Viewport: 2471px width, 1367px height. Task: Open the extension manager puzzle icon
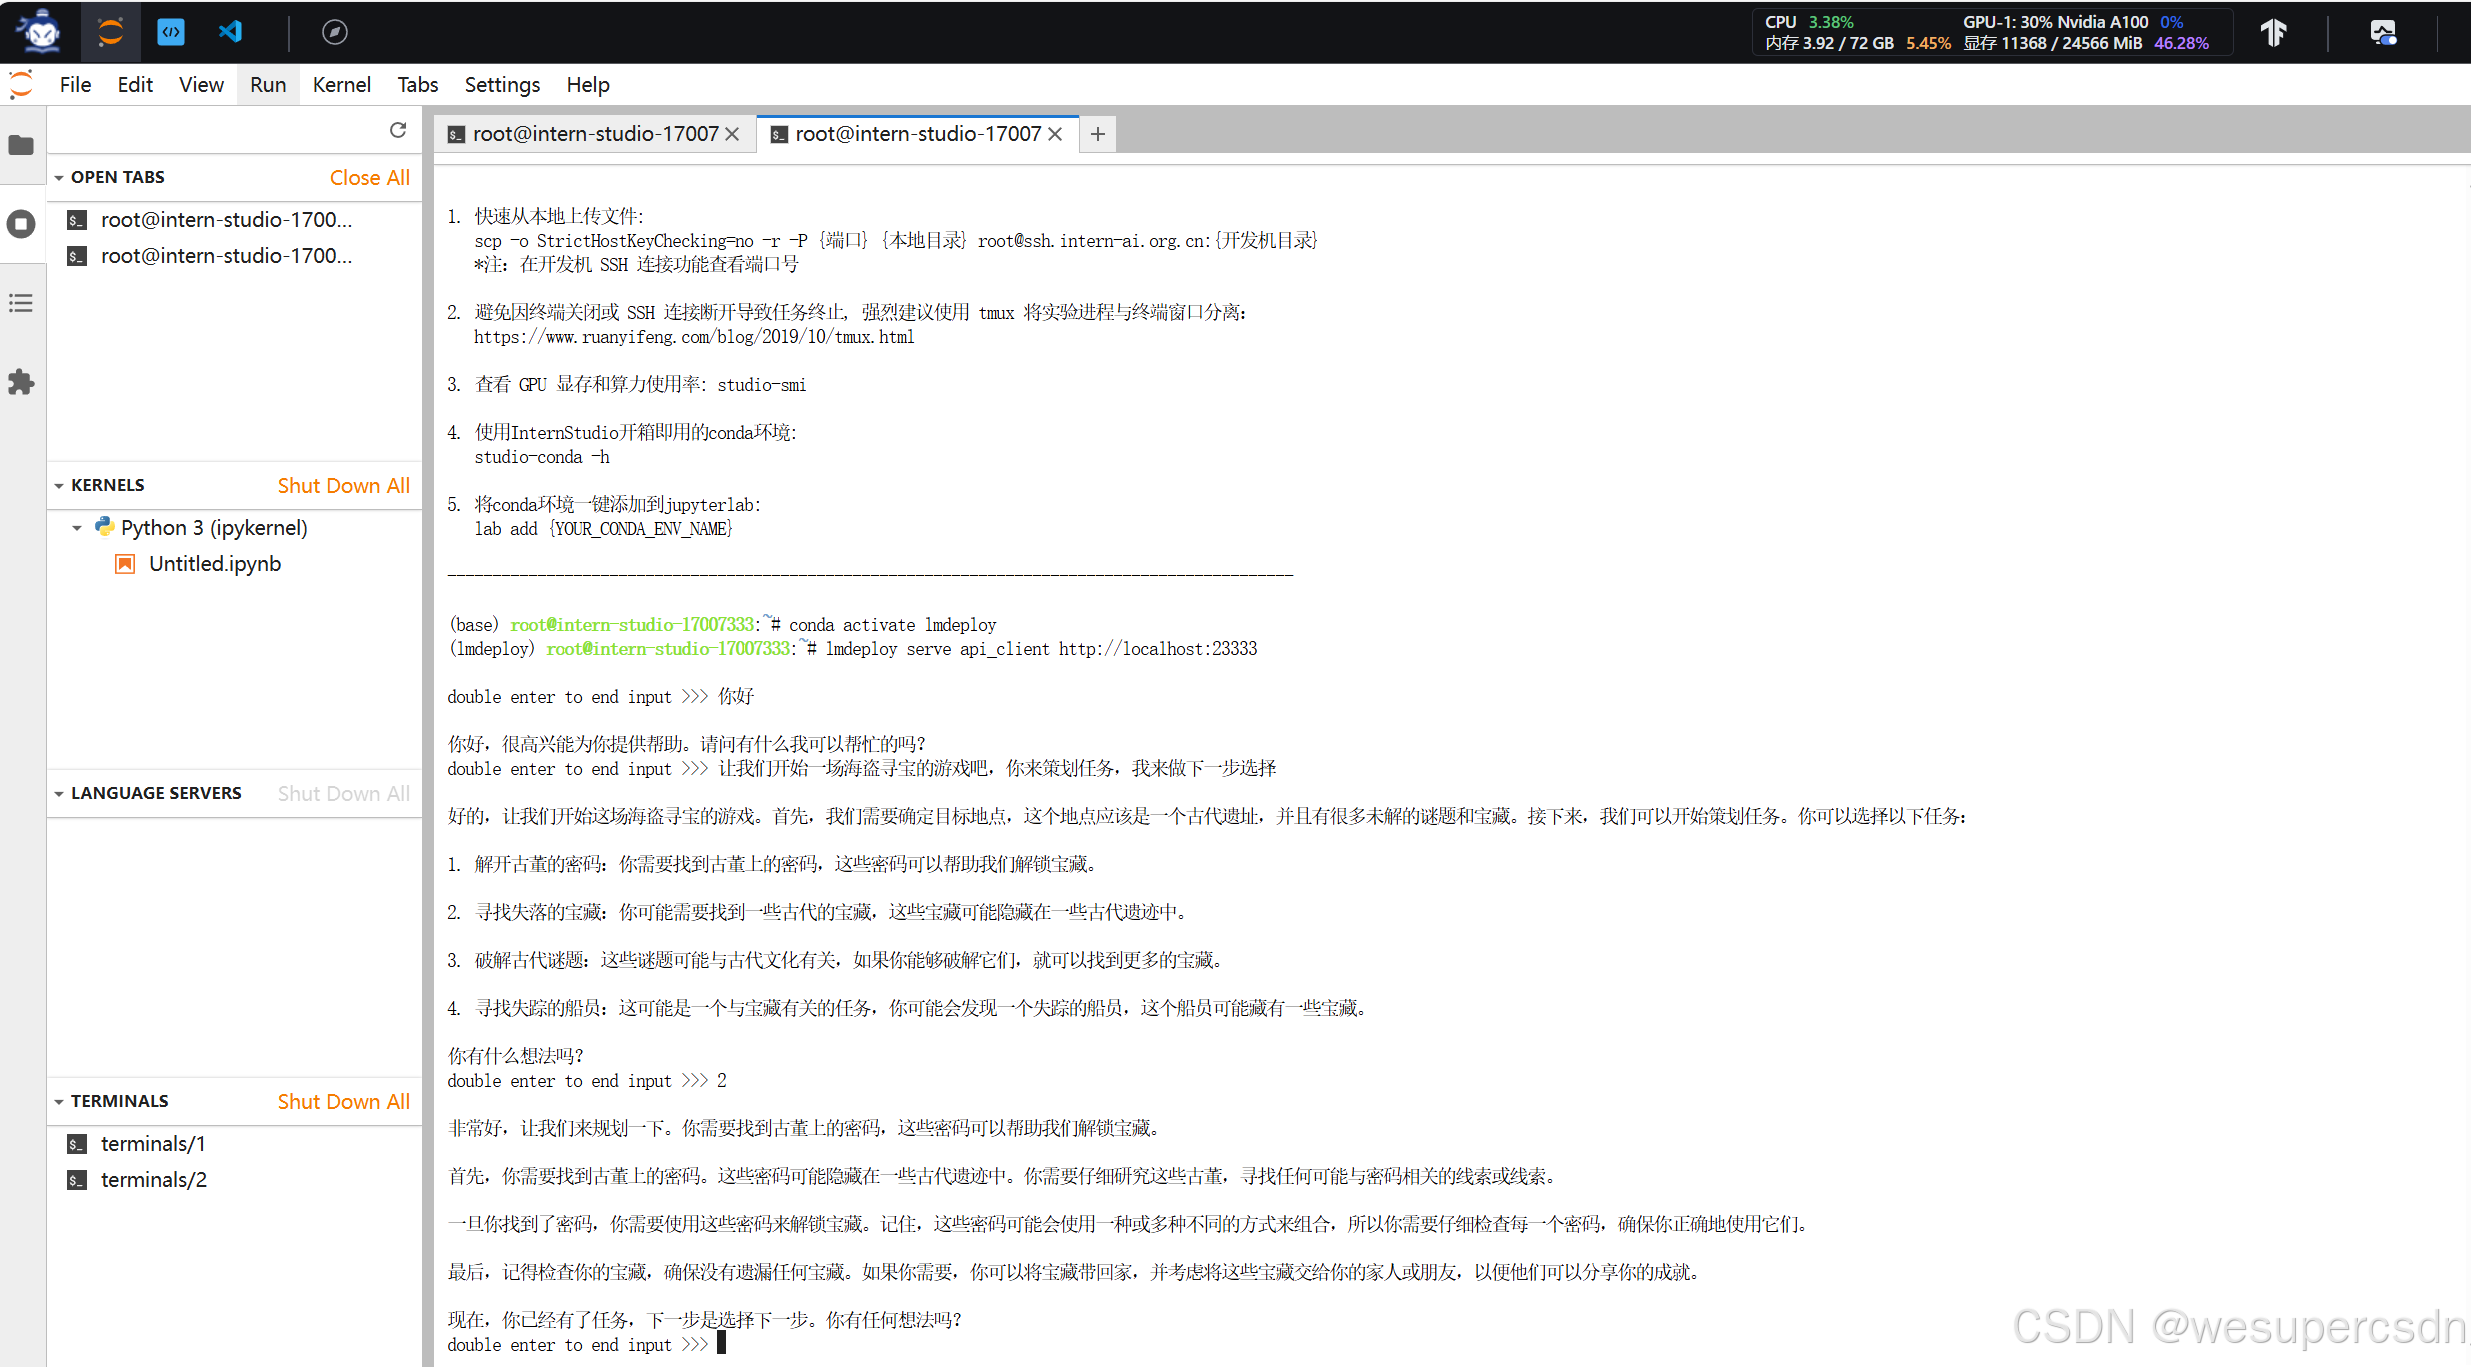tap(21, 382)
